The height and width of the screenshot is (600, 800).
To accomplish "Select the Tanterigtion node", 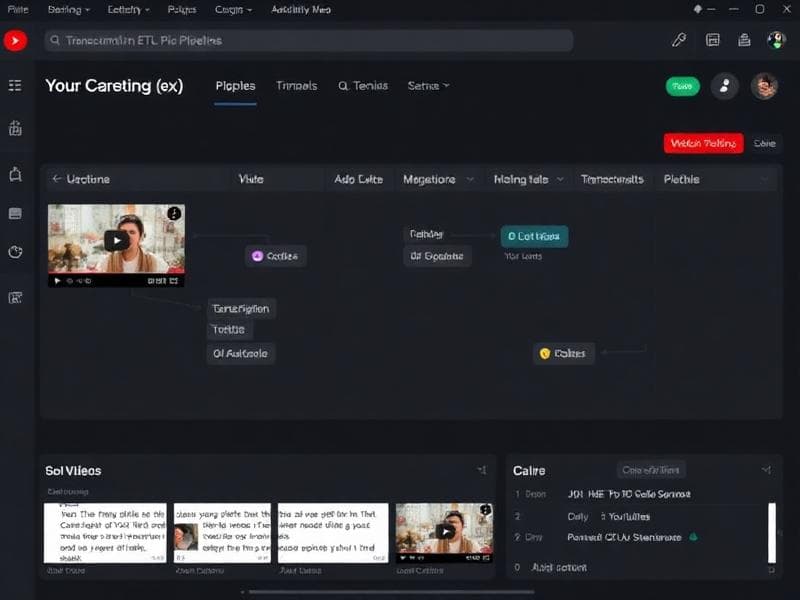I will click(241, 309).
